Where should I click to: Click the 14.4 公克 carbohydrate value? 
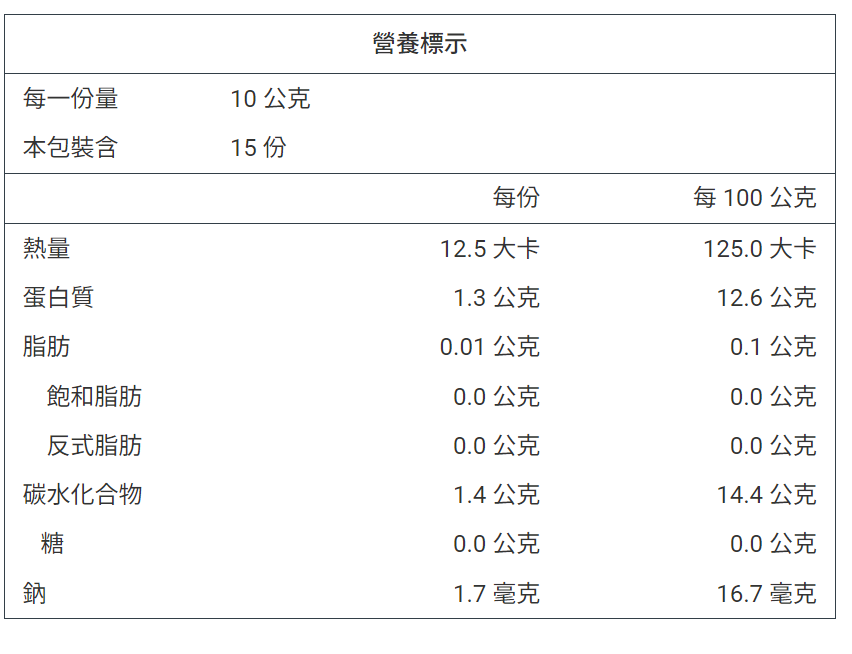[x=767, y=494]
